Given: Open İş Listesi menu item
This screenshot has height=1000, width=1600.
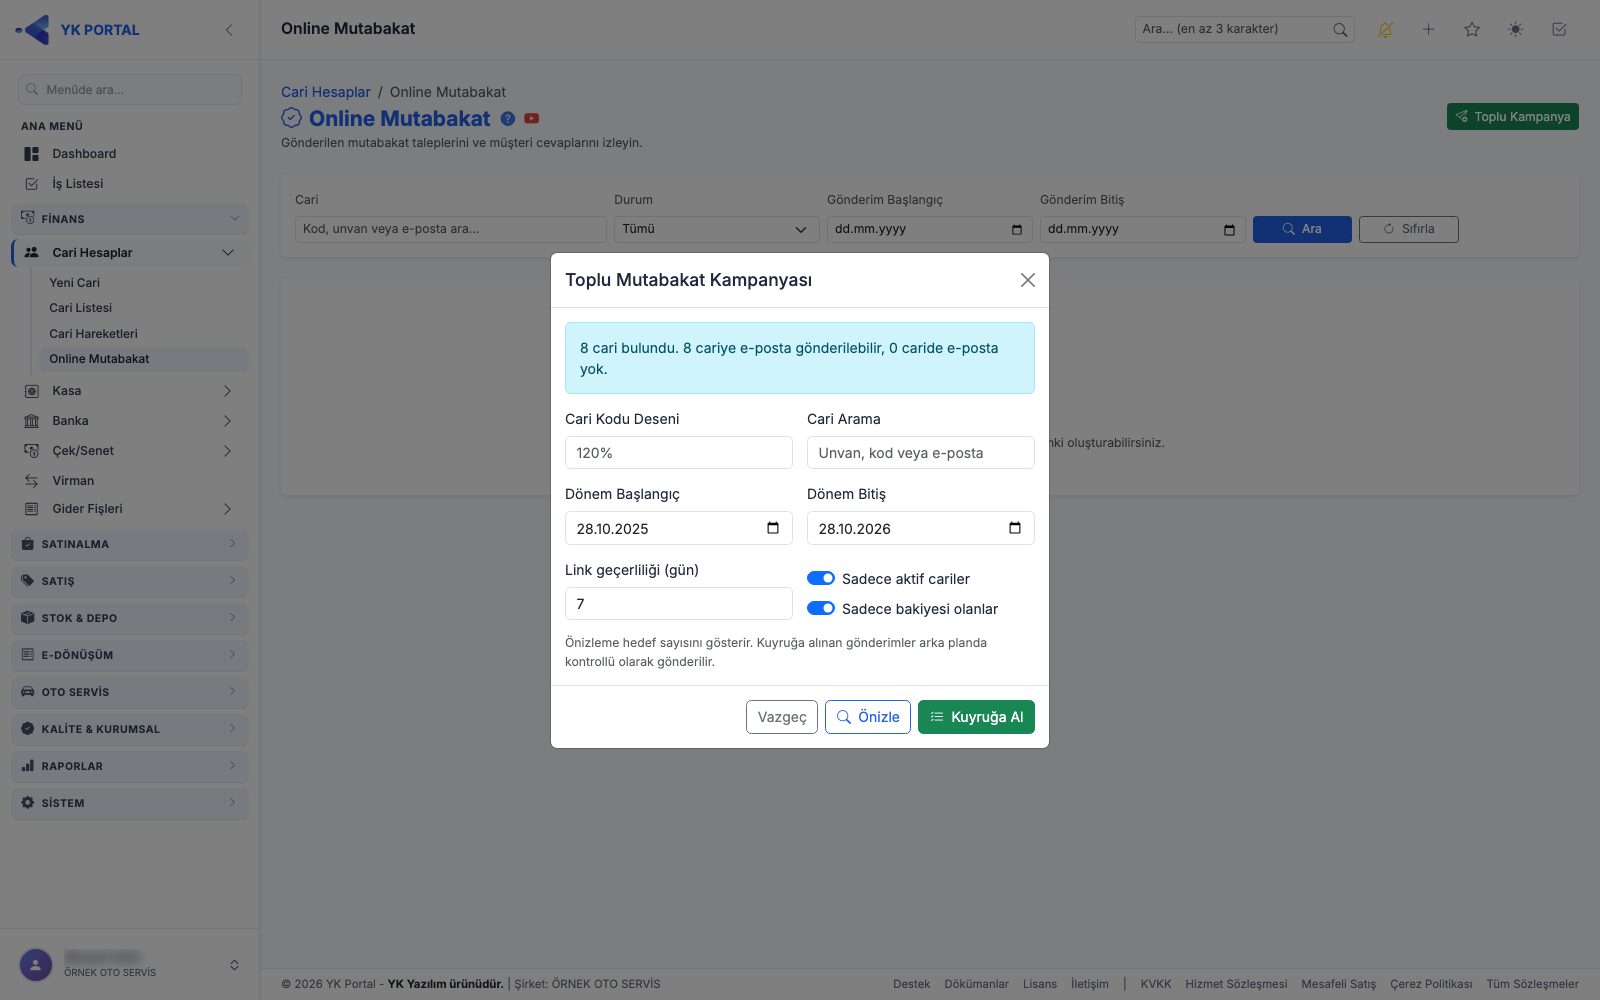Looking at the screenshot, I should 130,184.
